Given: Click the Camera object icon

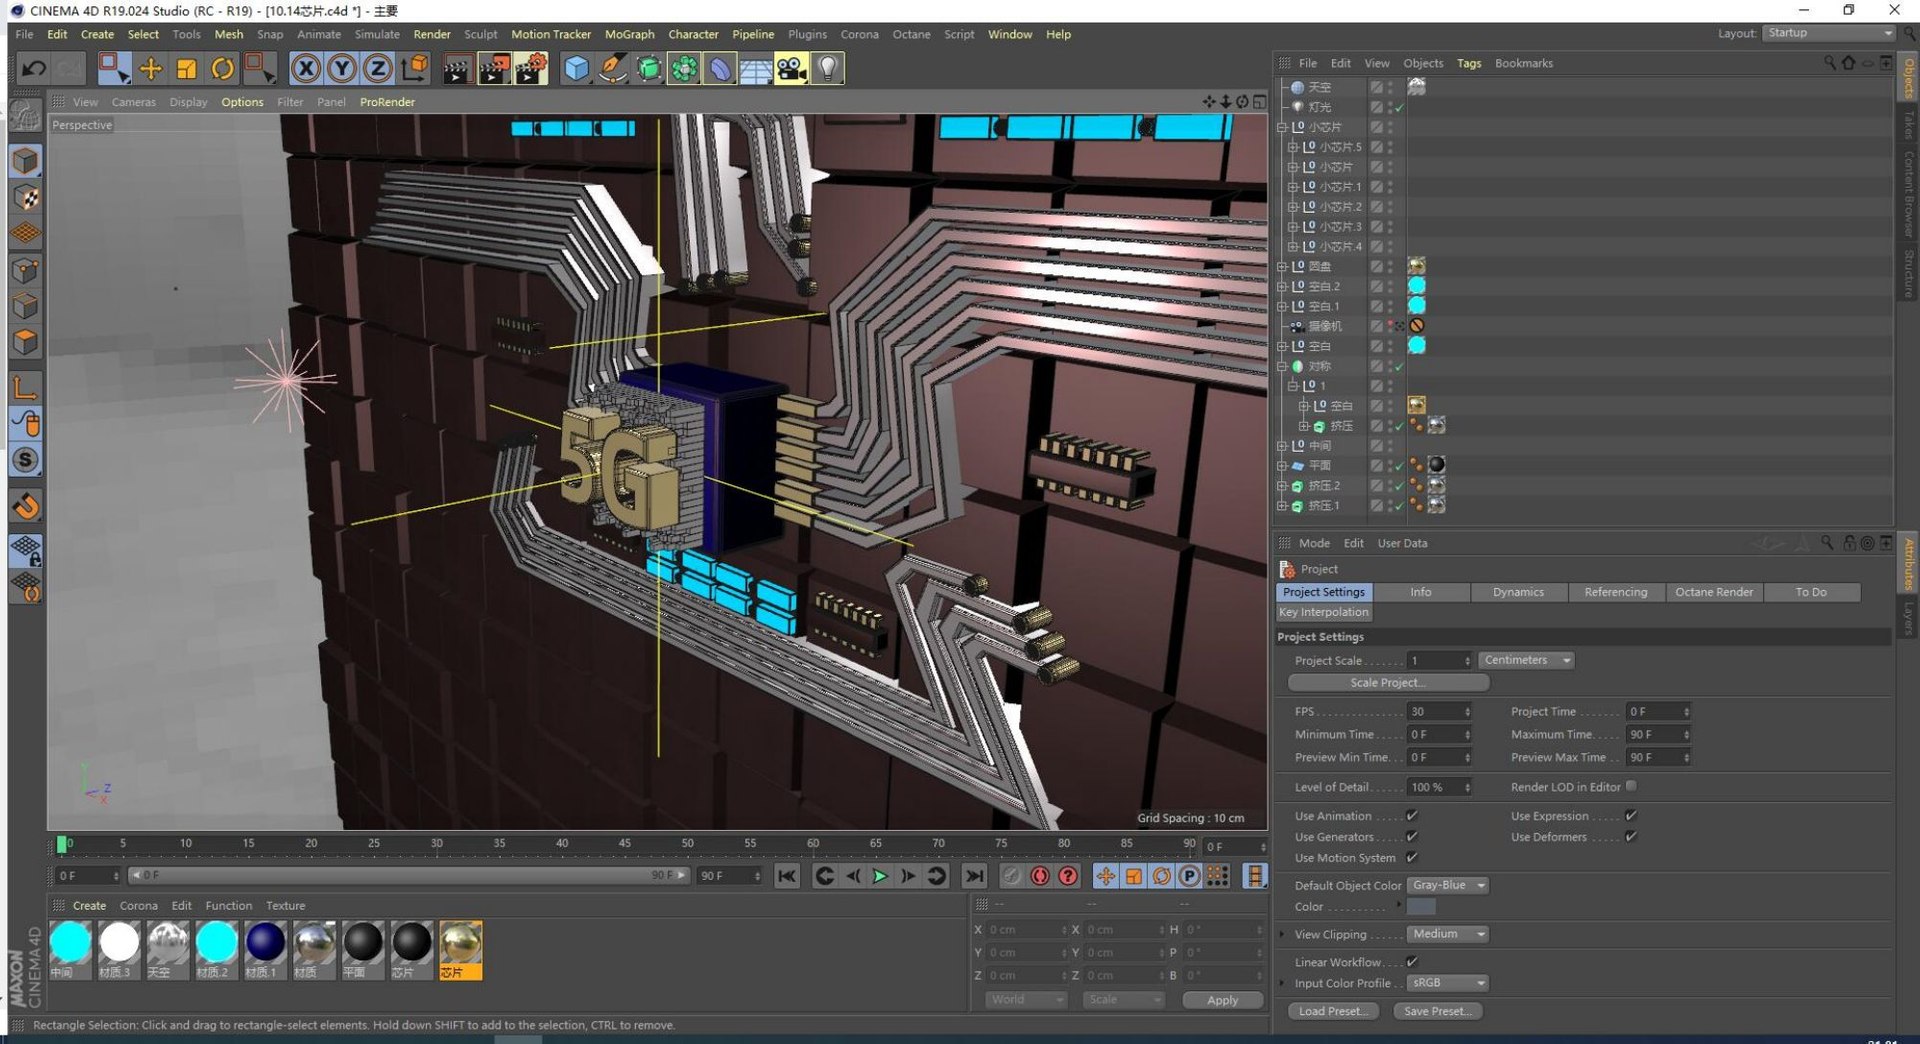Looking at the screenshot, I should point(791,68).
